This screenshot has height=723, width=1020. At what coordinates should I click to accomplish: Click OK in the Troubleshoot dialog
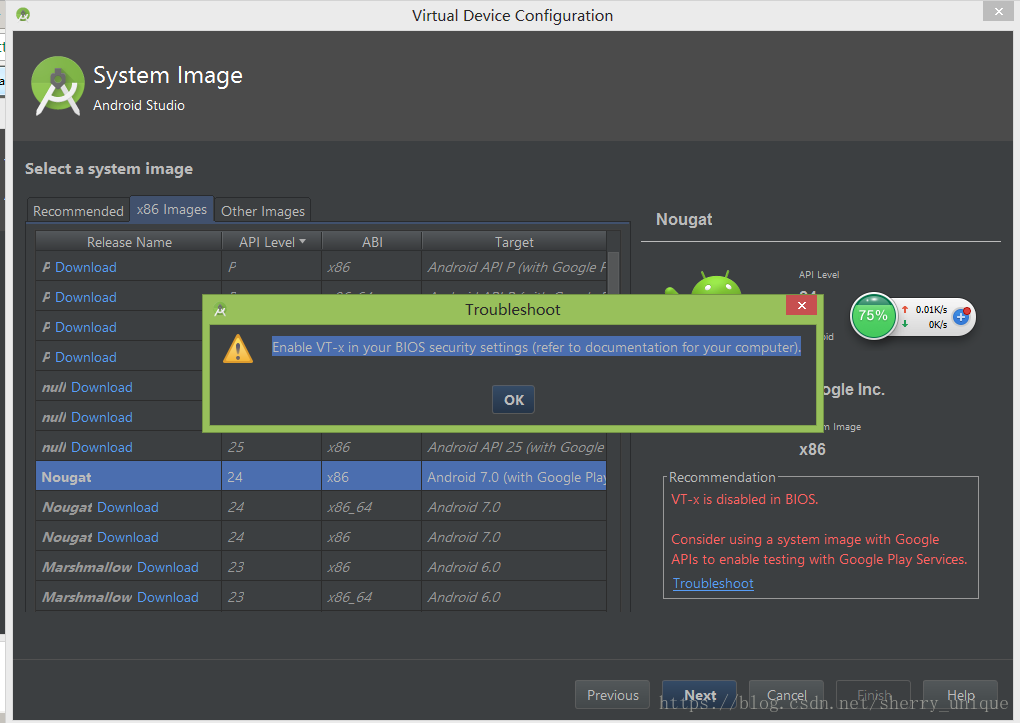tap(513, 400)
